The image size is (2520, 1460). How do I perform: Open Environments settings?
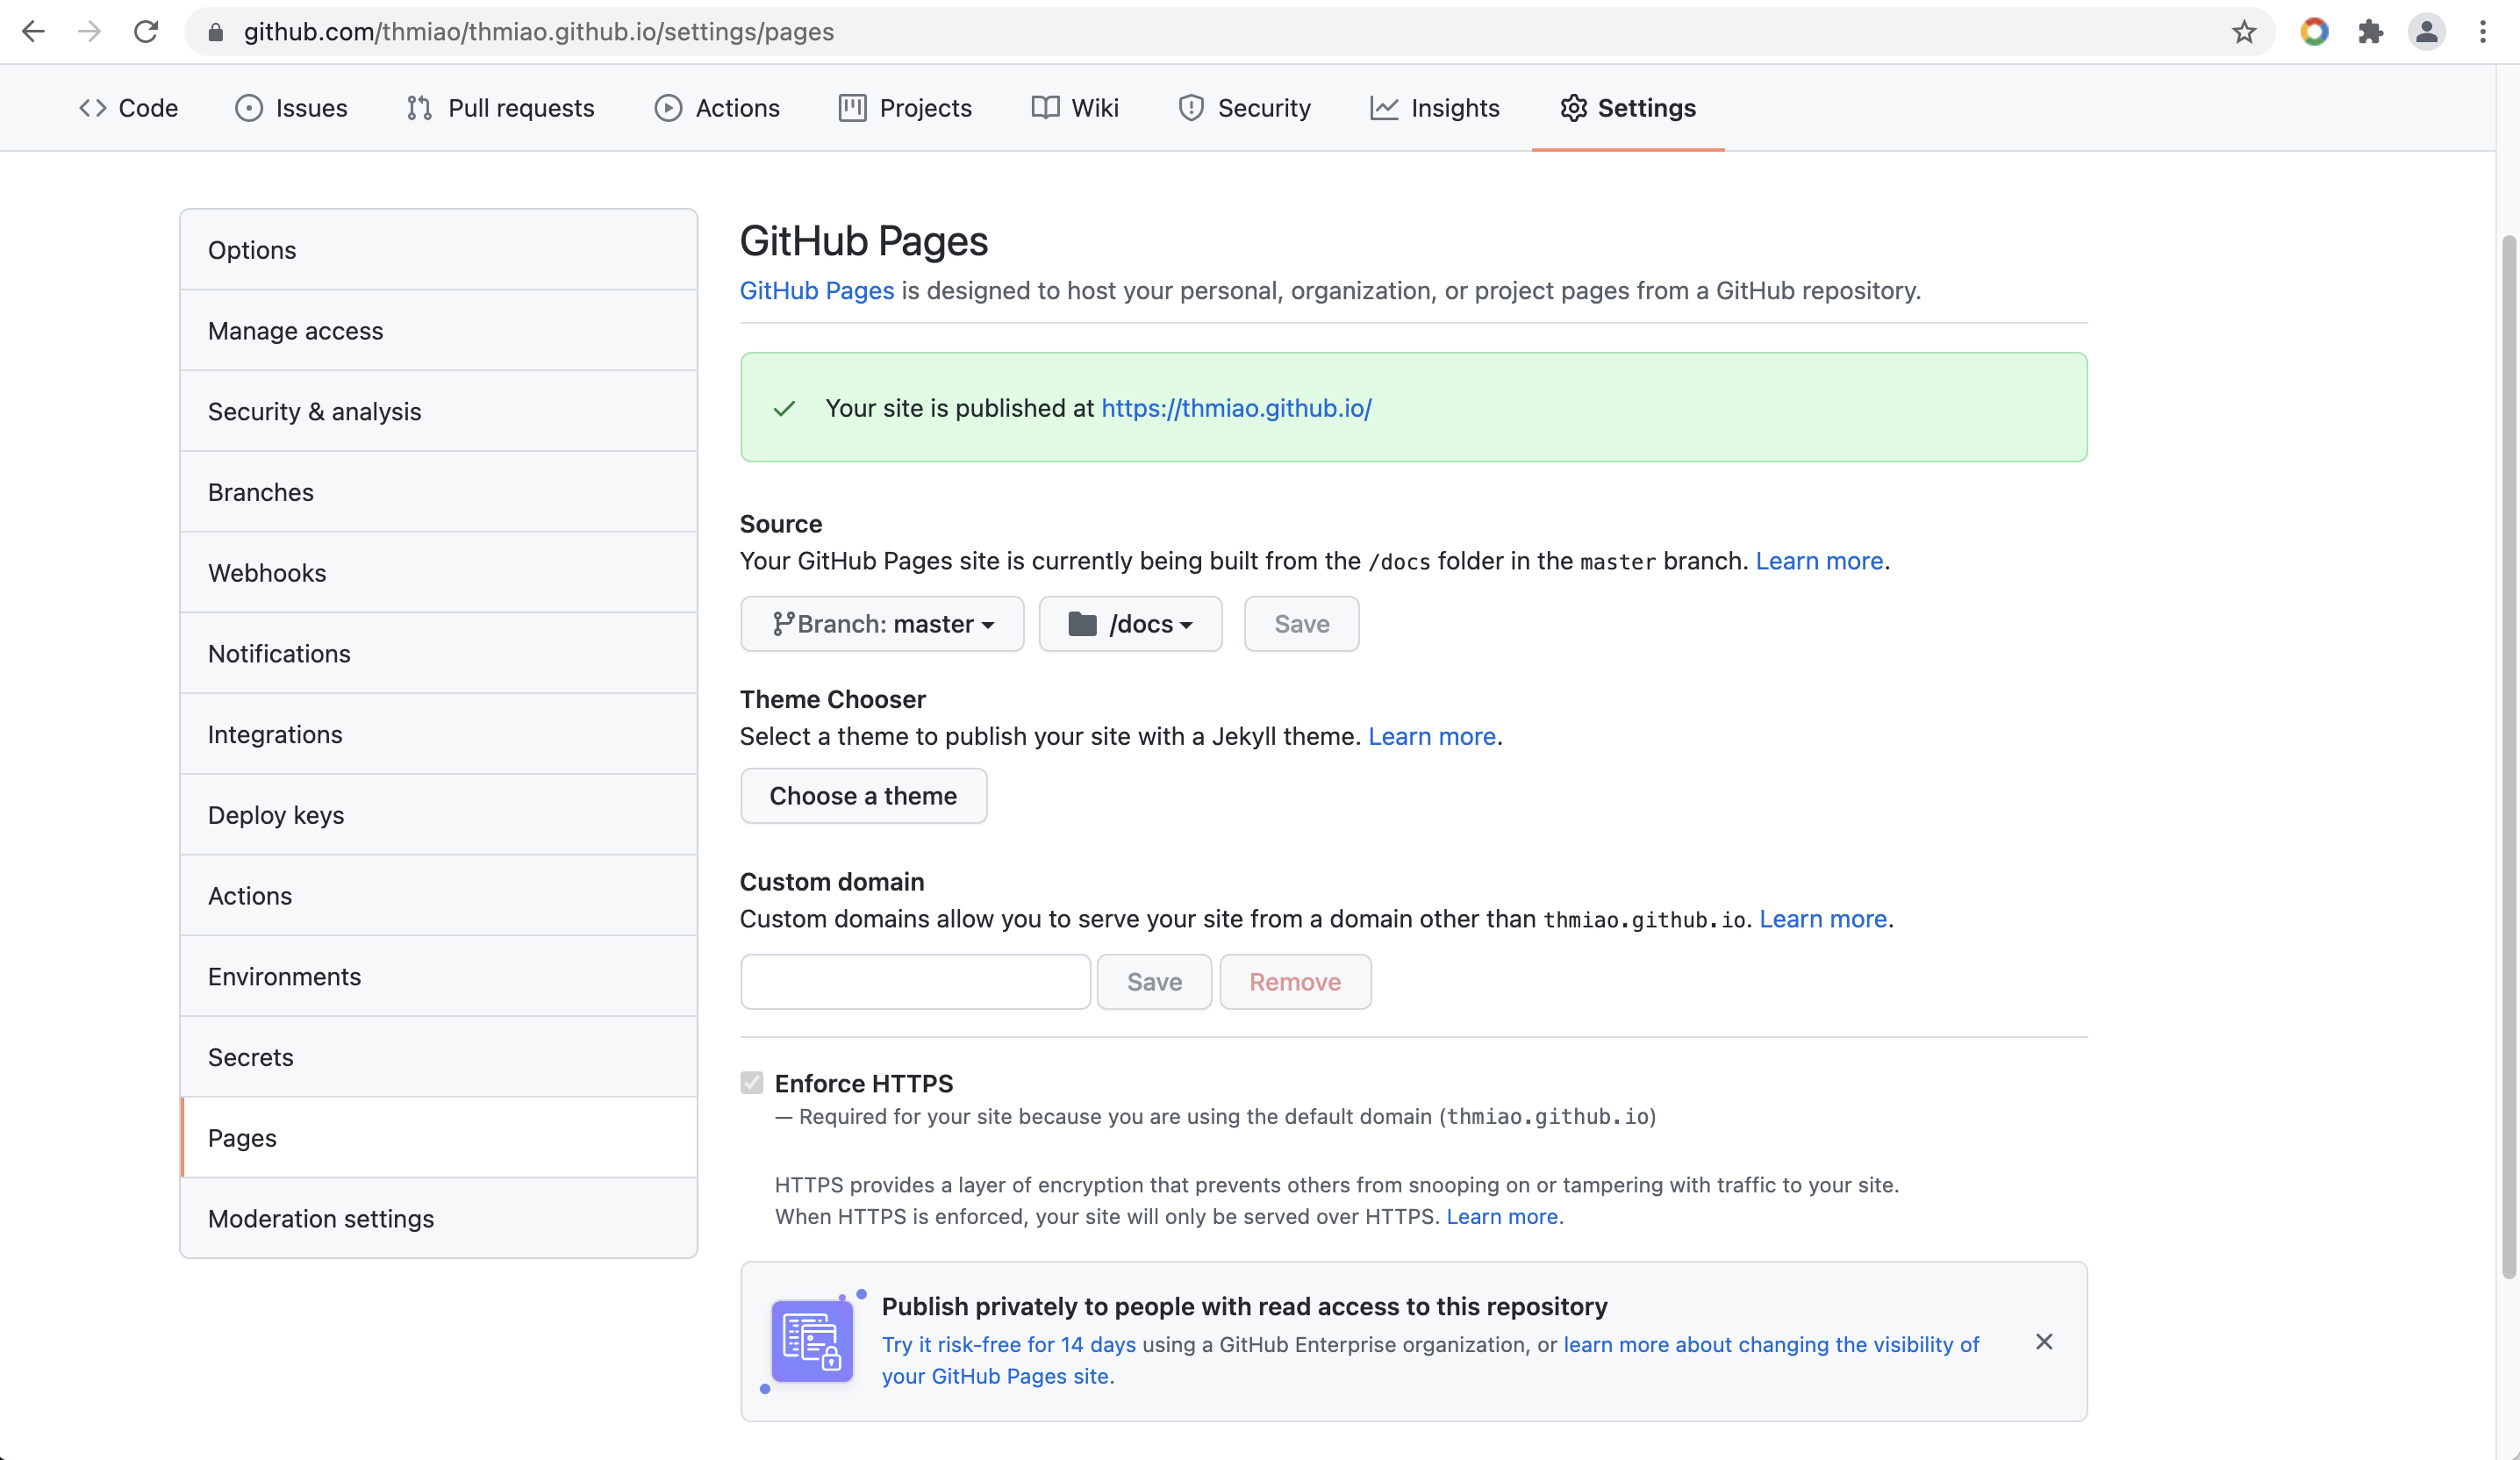pos(438,977)
